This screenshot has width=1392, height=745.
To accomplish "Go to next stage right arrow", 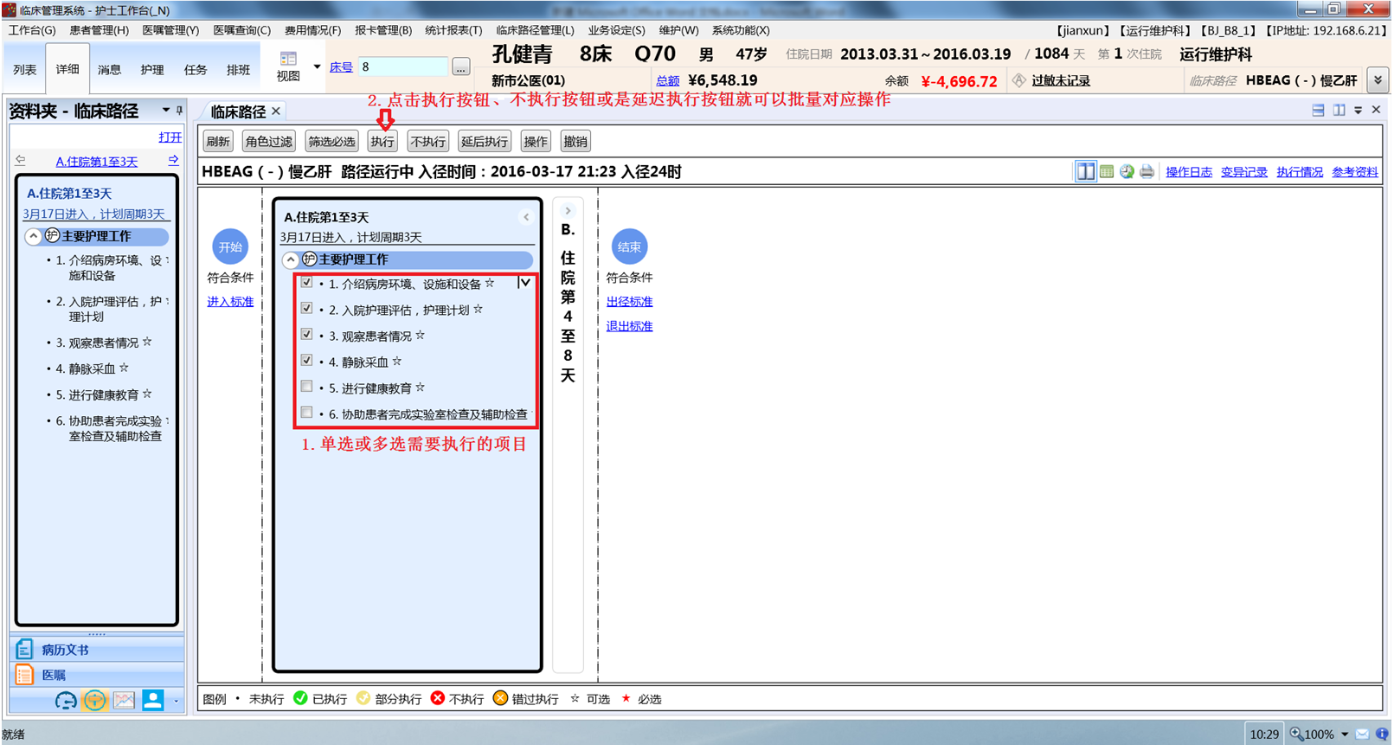I will point(173,160).
